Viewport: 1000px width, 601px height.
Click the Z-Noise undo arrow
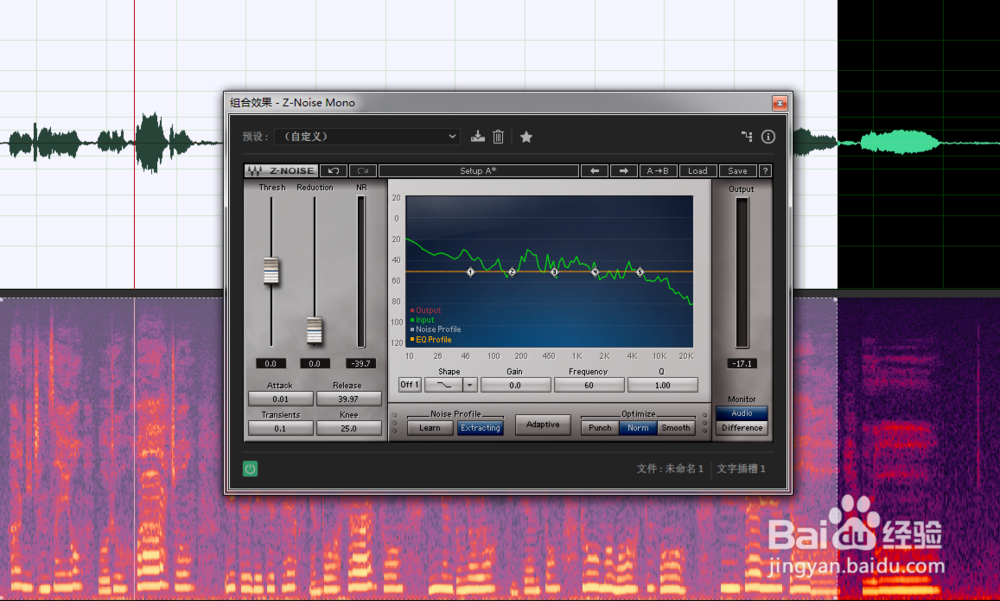pyautogui.click(x=334, y=171)
